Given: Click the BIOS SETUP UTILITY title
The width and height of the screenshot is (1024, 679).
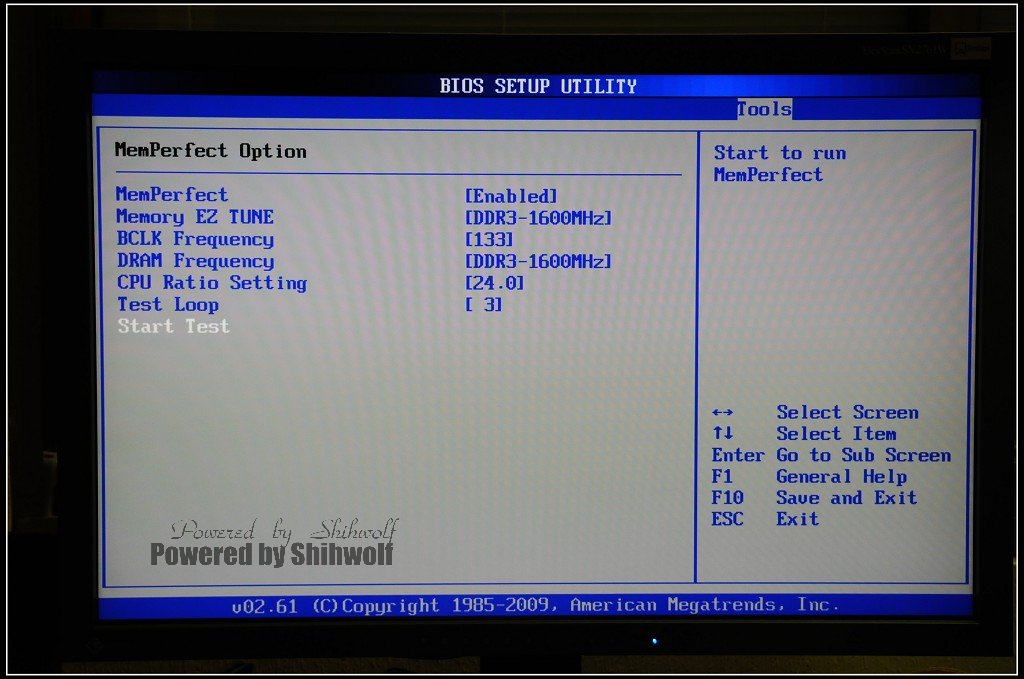Looking at the screenshot, I should [537, 86].
